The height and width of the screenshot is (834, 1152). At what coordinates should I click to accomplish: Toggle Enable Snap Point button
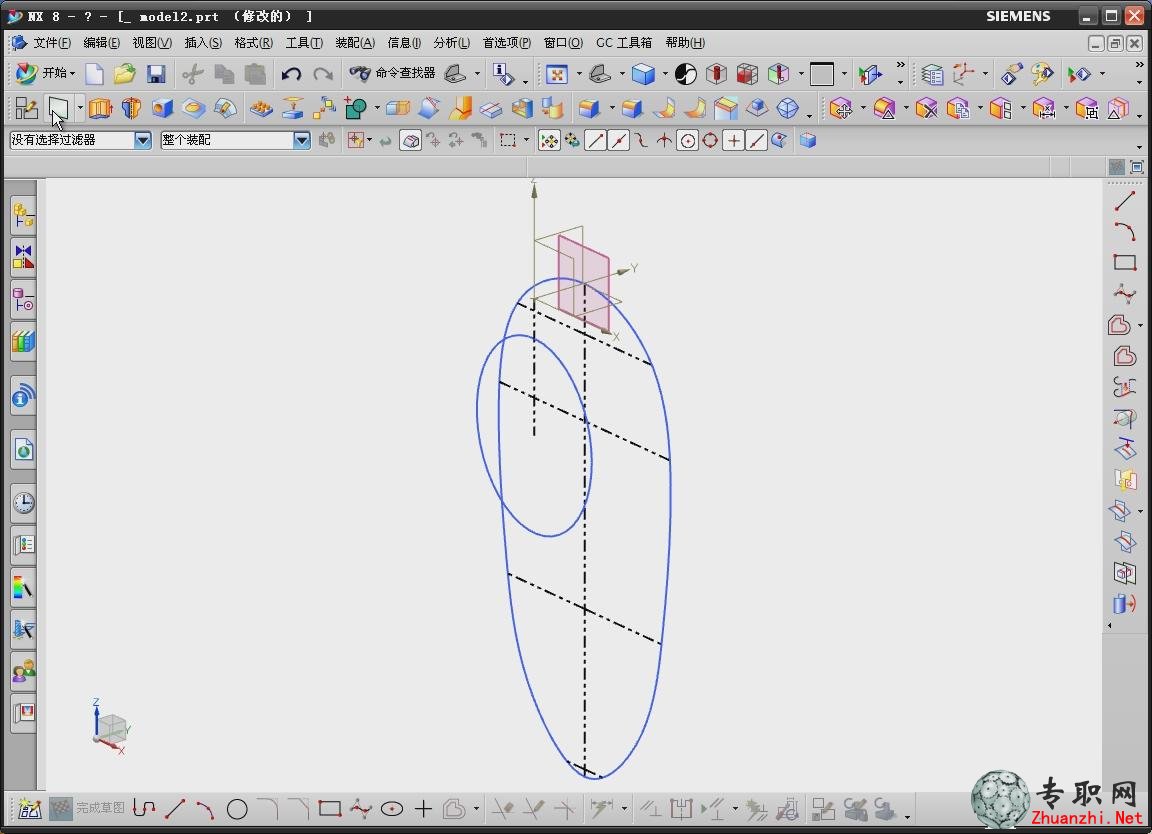point(549,140)
